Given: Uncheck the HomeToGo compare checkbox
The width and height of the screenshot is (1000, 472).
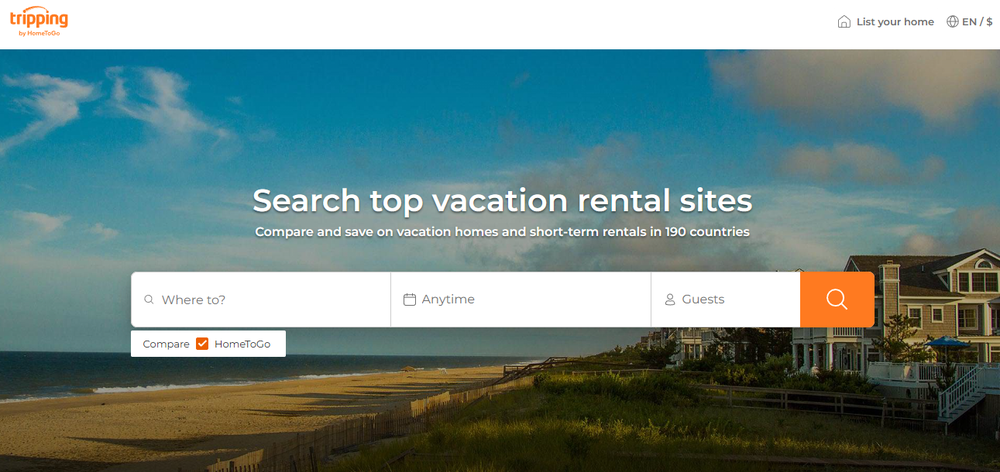Looking at the screenshot, I should [x=202, y=344].
